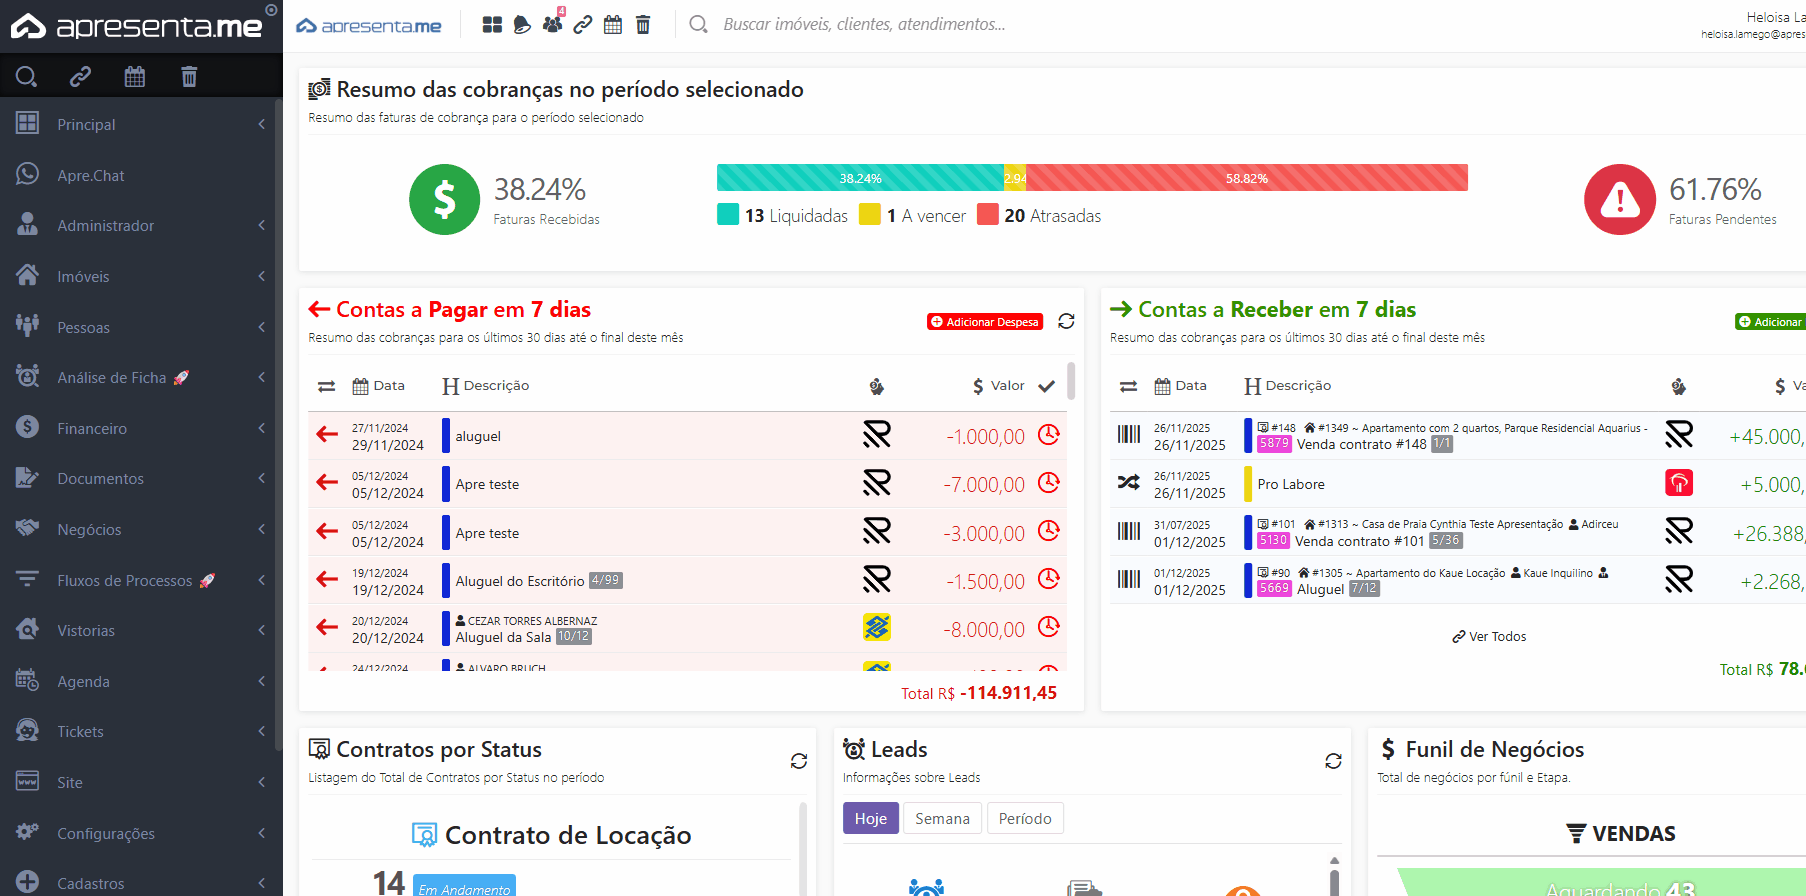This screenshot has height=896, width=1806.
Task: Toggle the A vencer legend item
Action: (x=913, y=216)
